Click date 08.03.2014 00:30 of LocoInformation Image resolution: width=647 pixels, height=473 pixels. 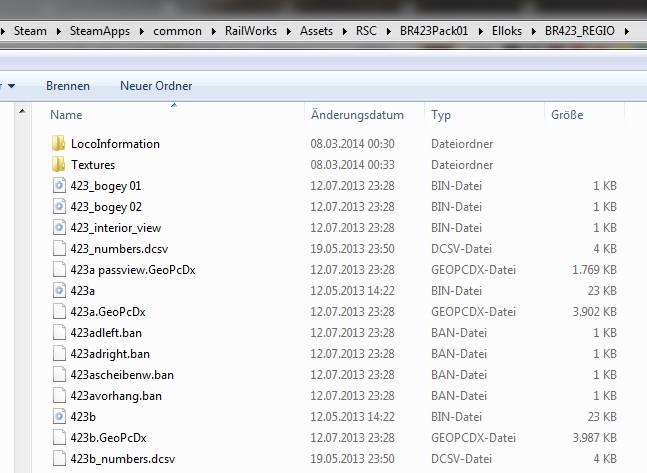tap(352, 144)
